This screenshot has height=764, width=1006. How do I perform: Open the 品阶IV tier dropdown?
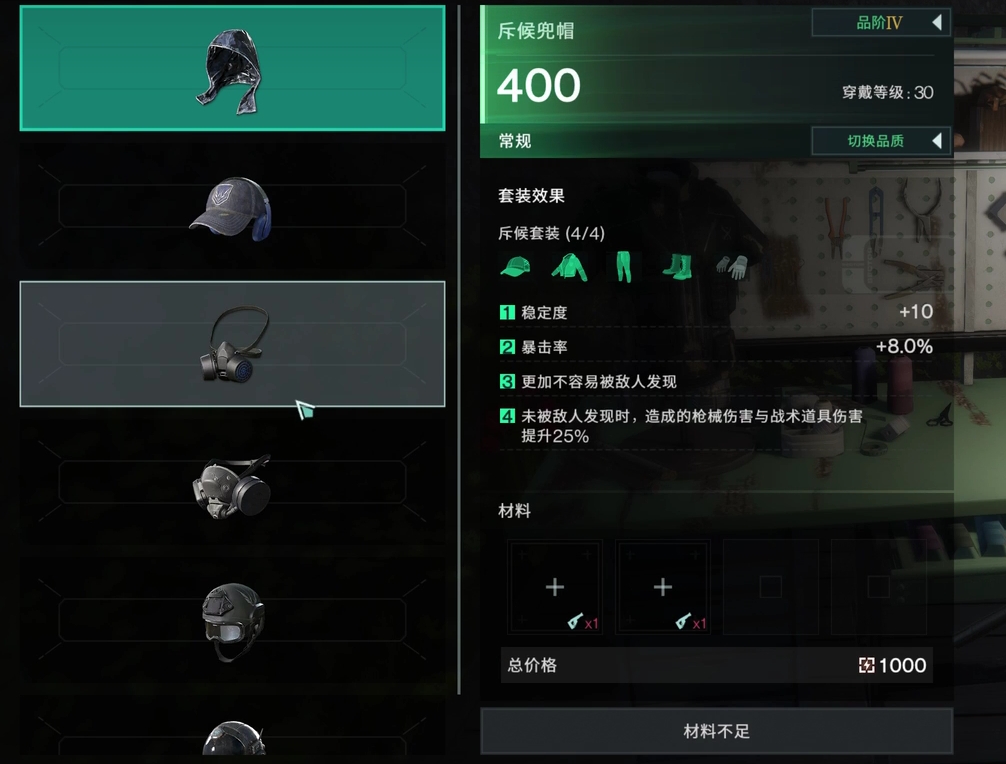[x=881, y=23]
